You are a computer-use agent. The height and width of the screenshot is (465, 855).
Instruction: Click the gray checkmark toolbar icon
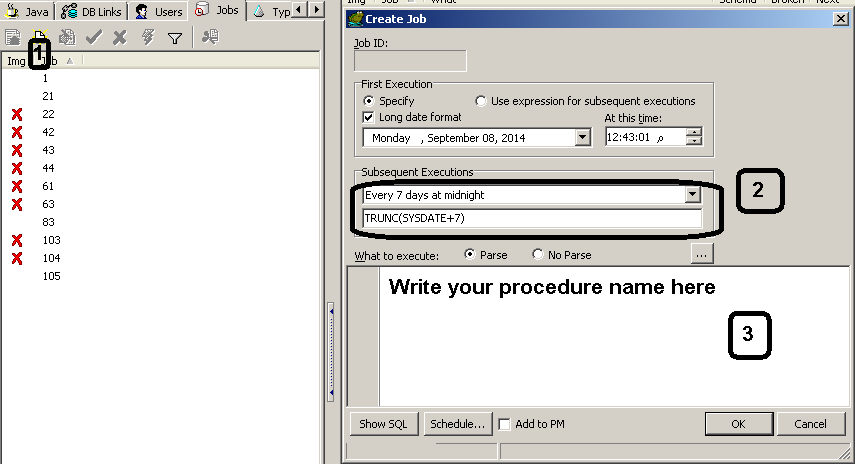coord(94,38)
